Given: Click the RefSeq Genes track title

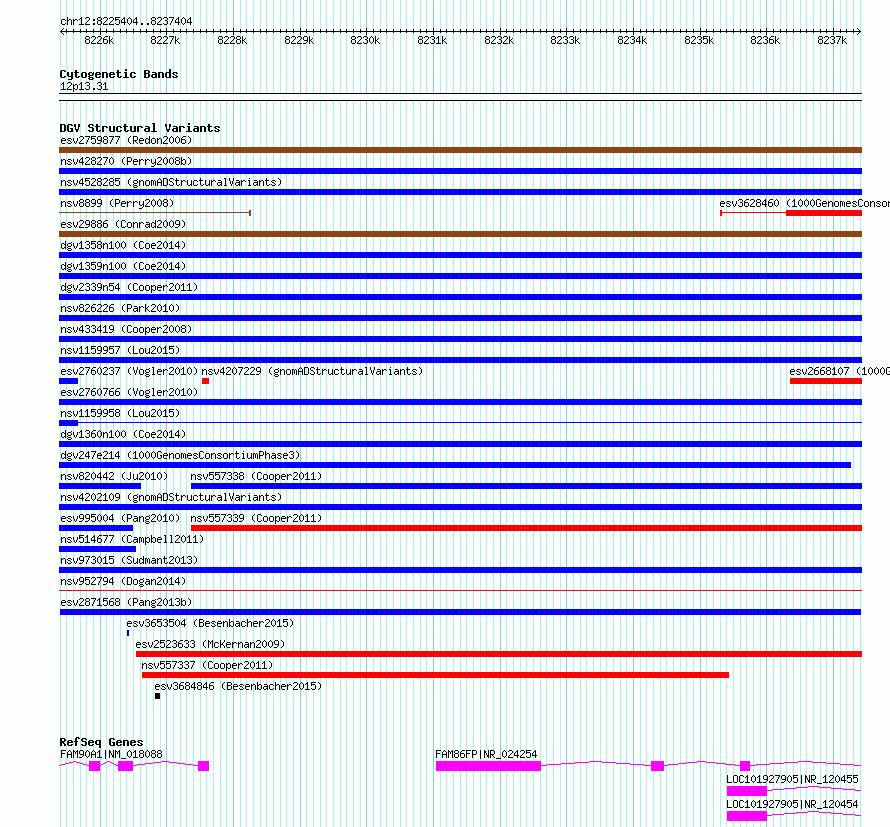Looking at the screenshot, I should (101, 742).
